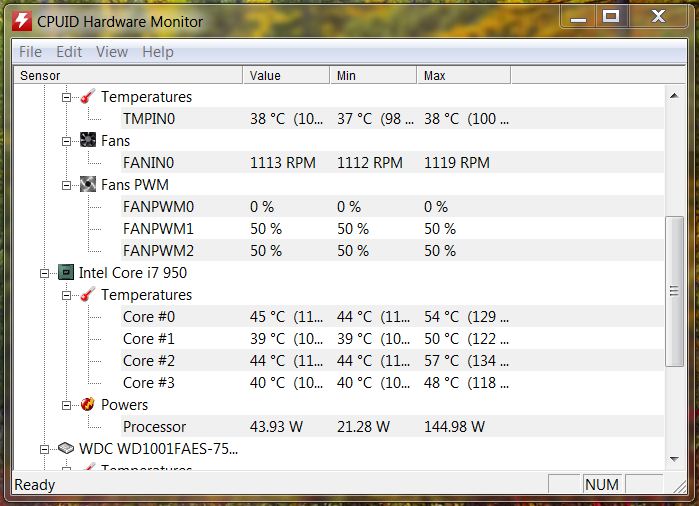Click the fan icon next to Fans
Screen dimensions: 699x506
[x=88, y=140]
